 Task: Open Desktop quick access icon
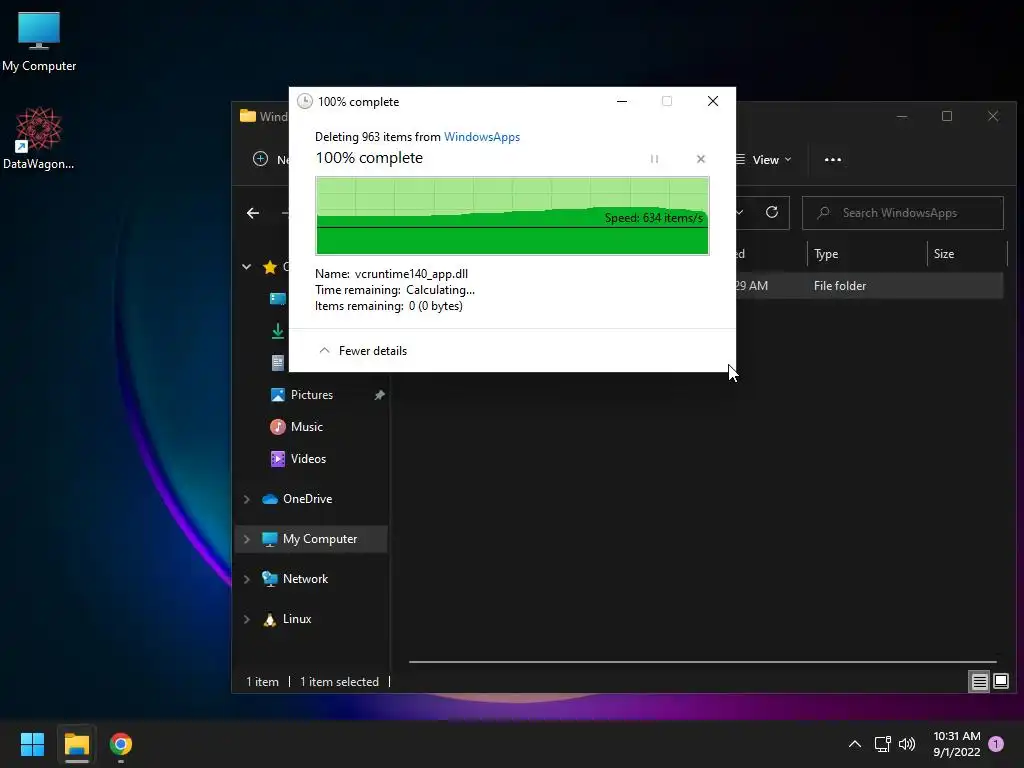(278, 298)
